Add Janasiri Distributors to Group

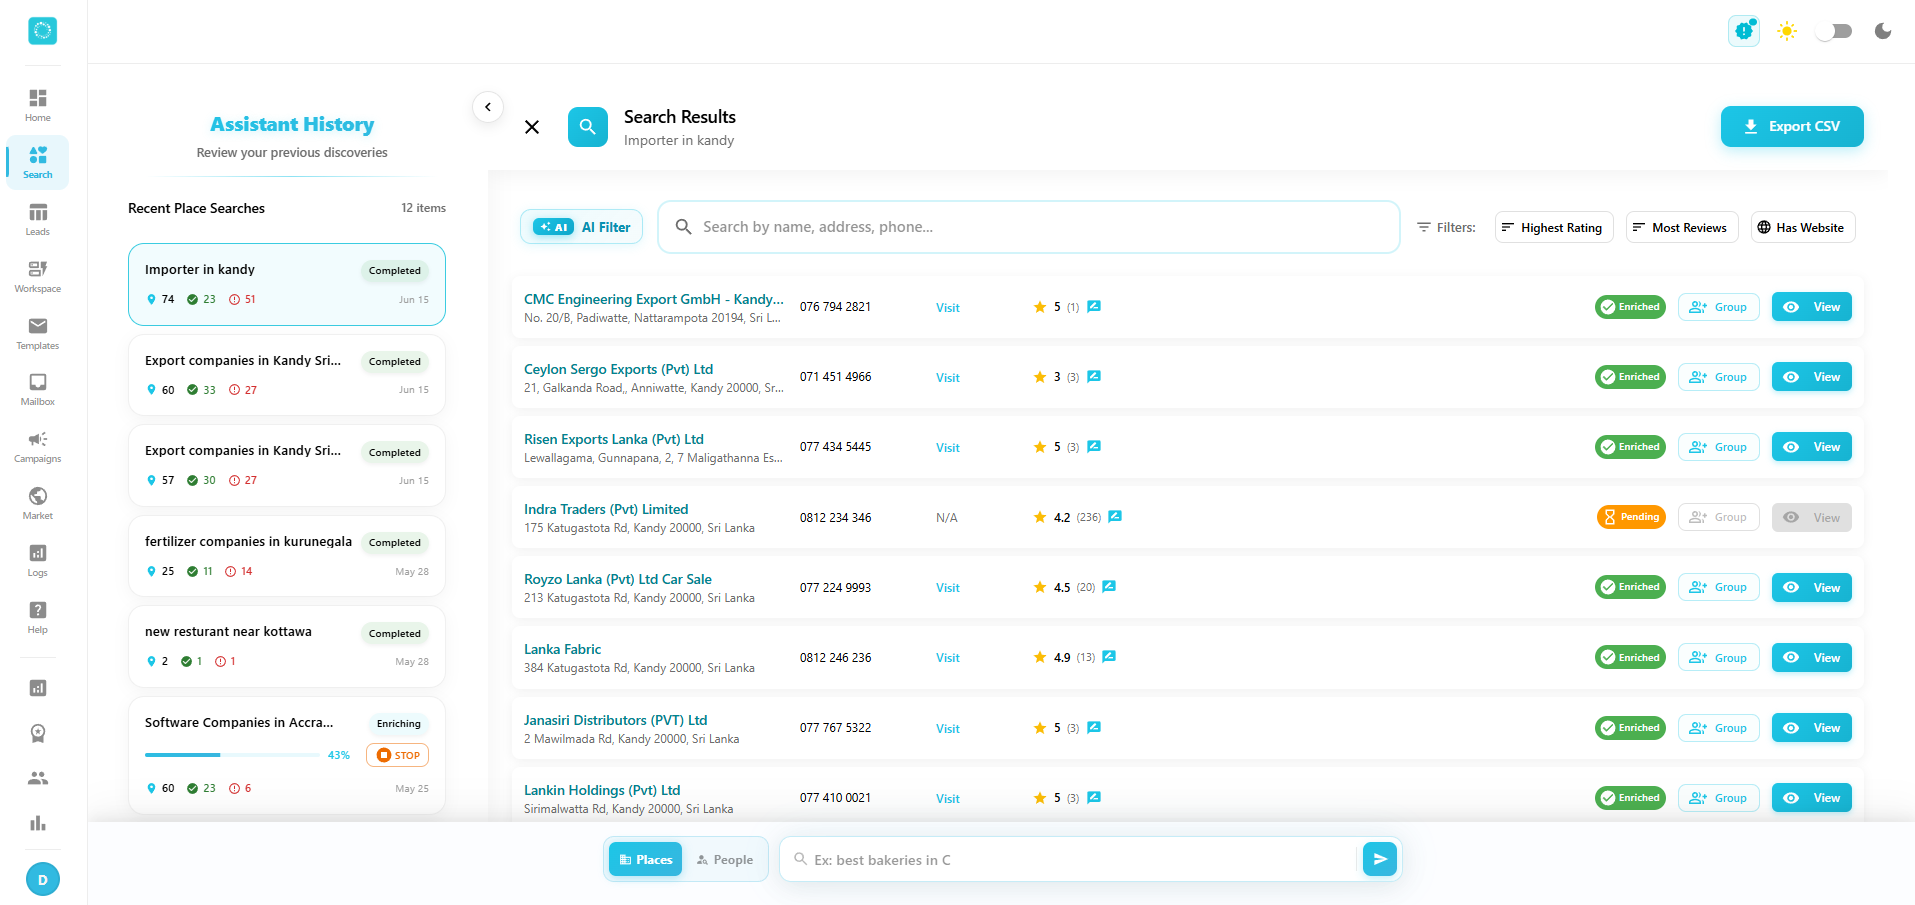(x=1718, y=728)
